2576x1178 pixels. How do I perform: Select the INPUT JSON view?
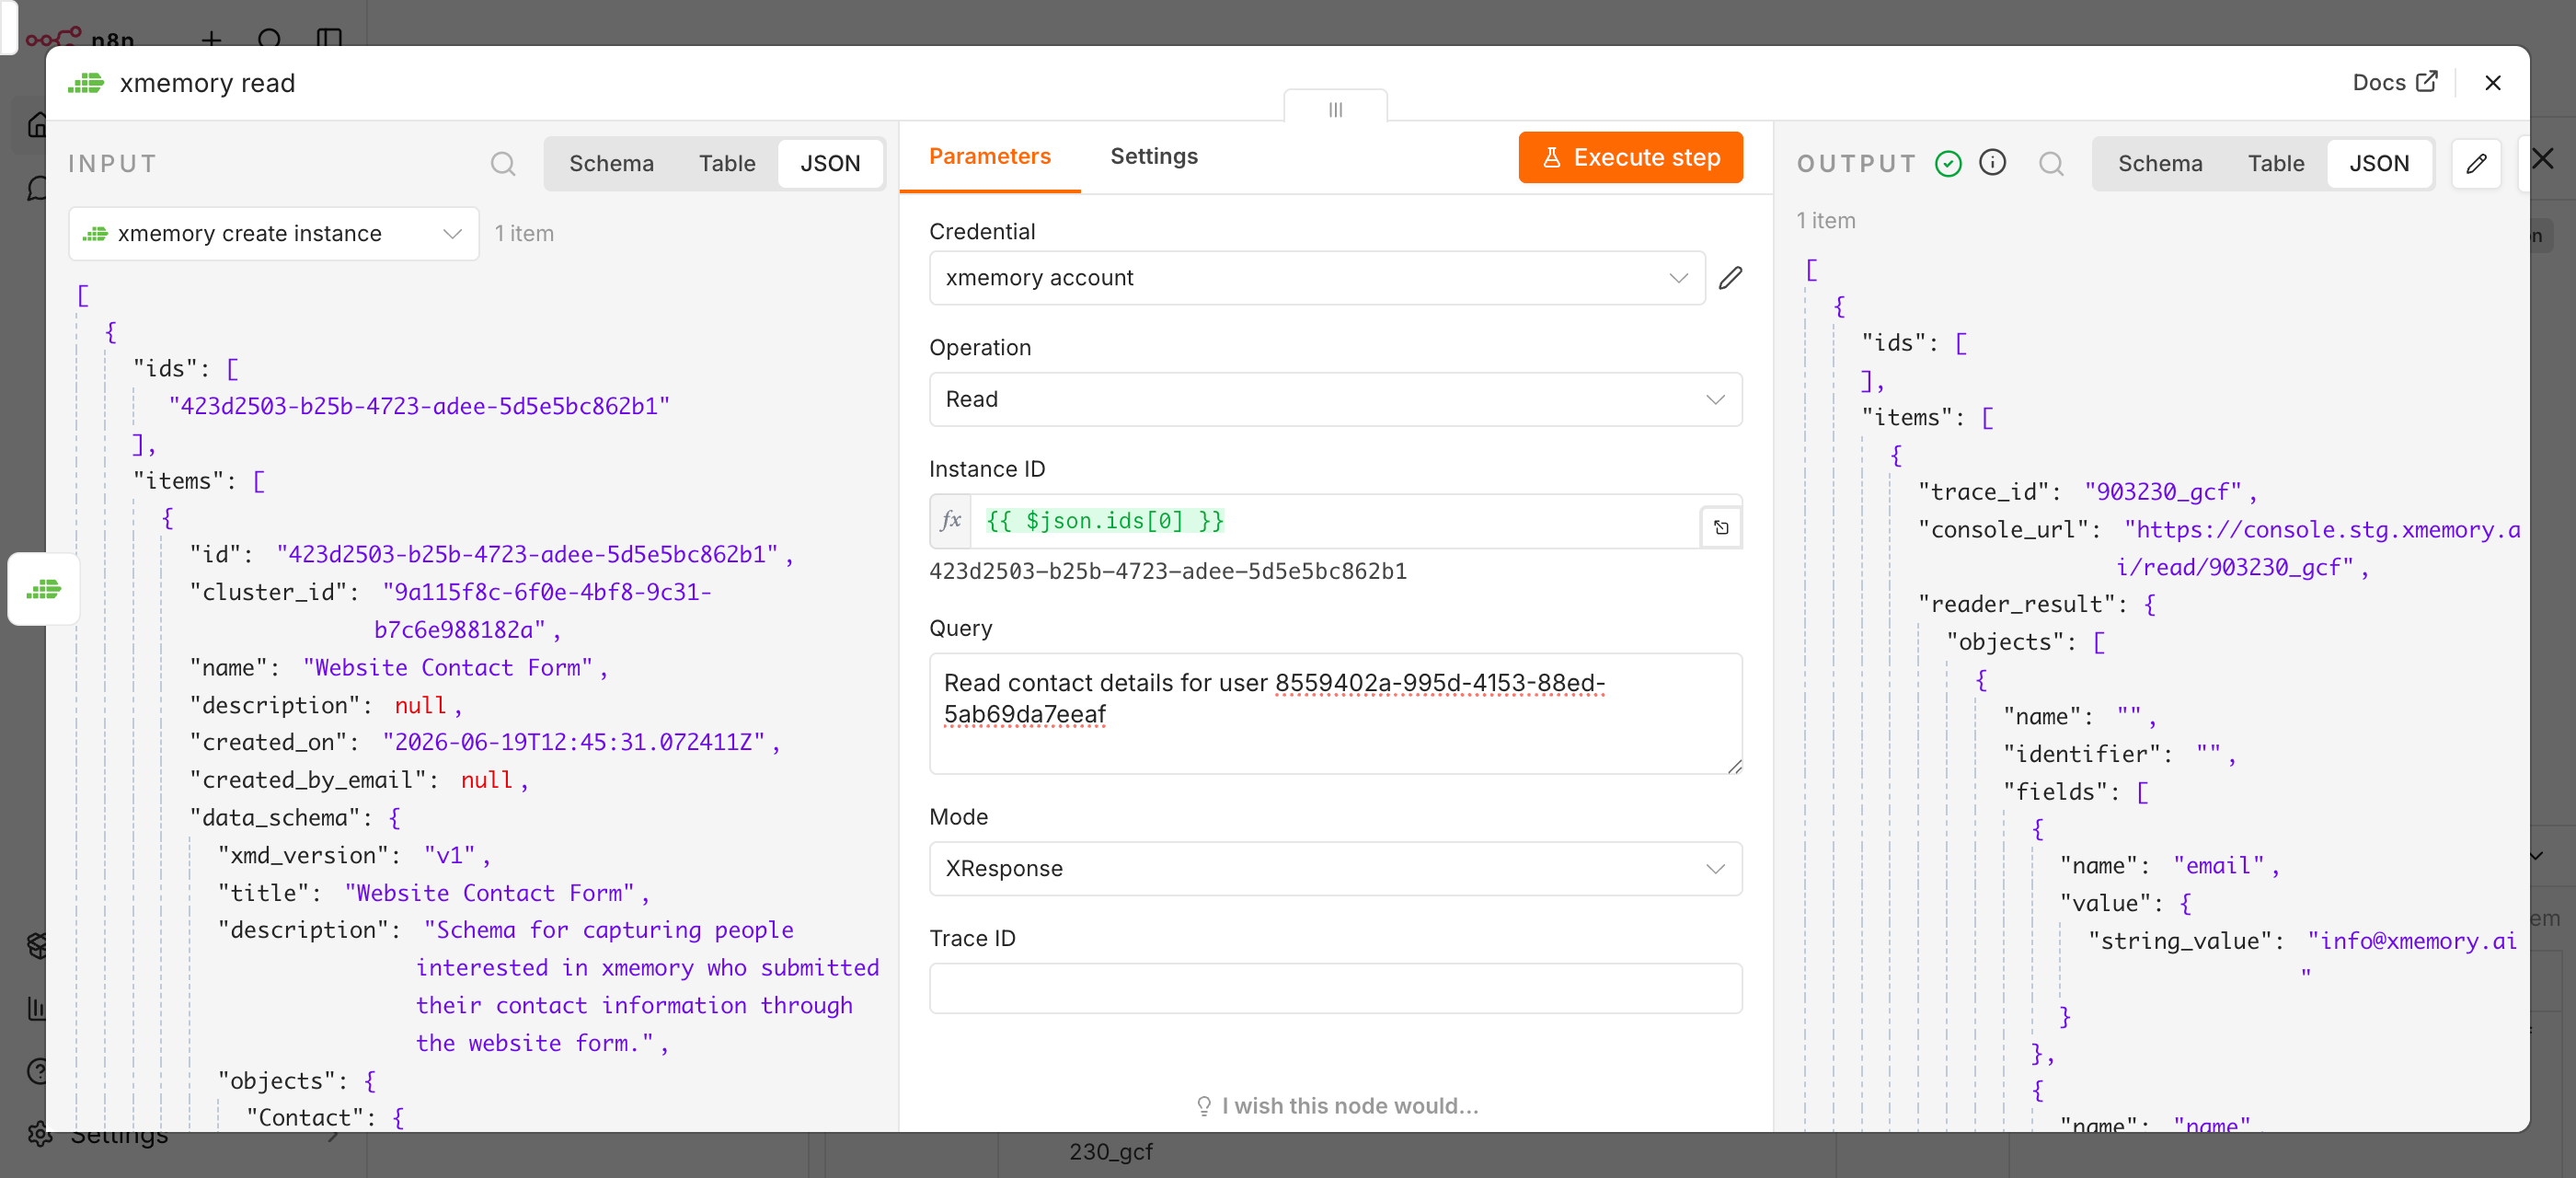pyautogui.click(x=830, y=164)
